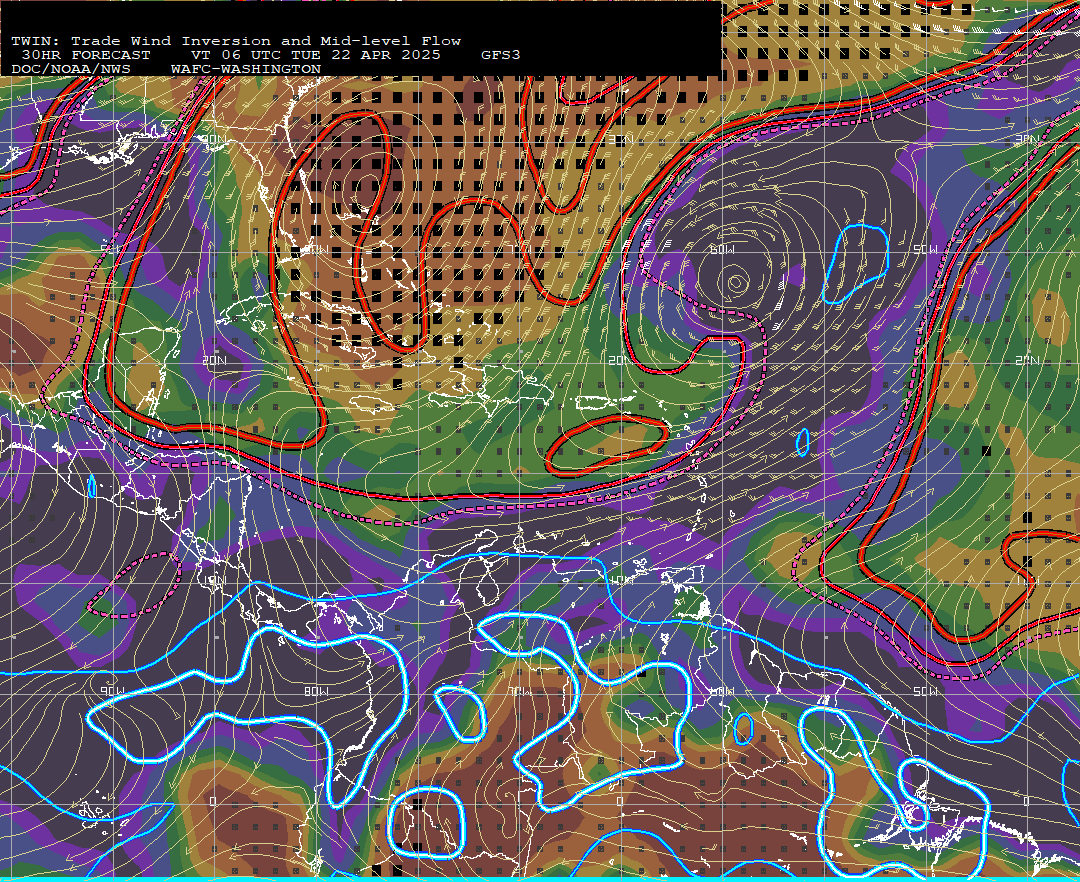The image size is (1080, 882).
Task: Click the "DOC/NOAA/NWS" source text
Action: point(70,70)
